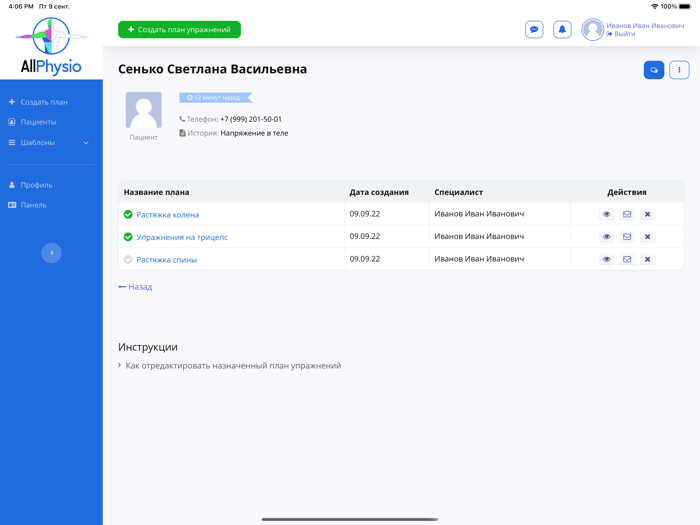Open the Растяжка спины plan link
Viewport: 700px width, 525px height.
pos(167,260)
